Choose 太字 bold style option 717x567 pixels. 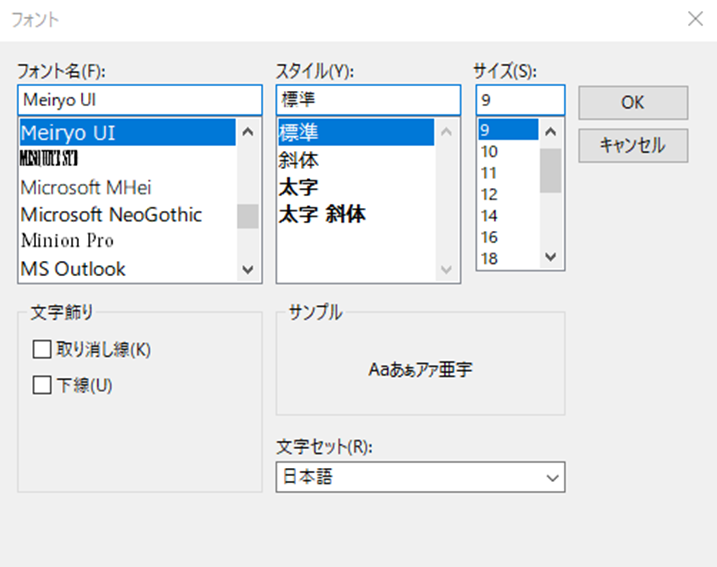click(x=300, y=187)
